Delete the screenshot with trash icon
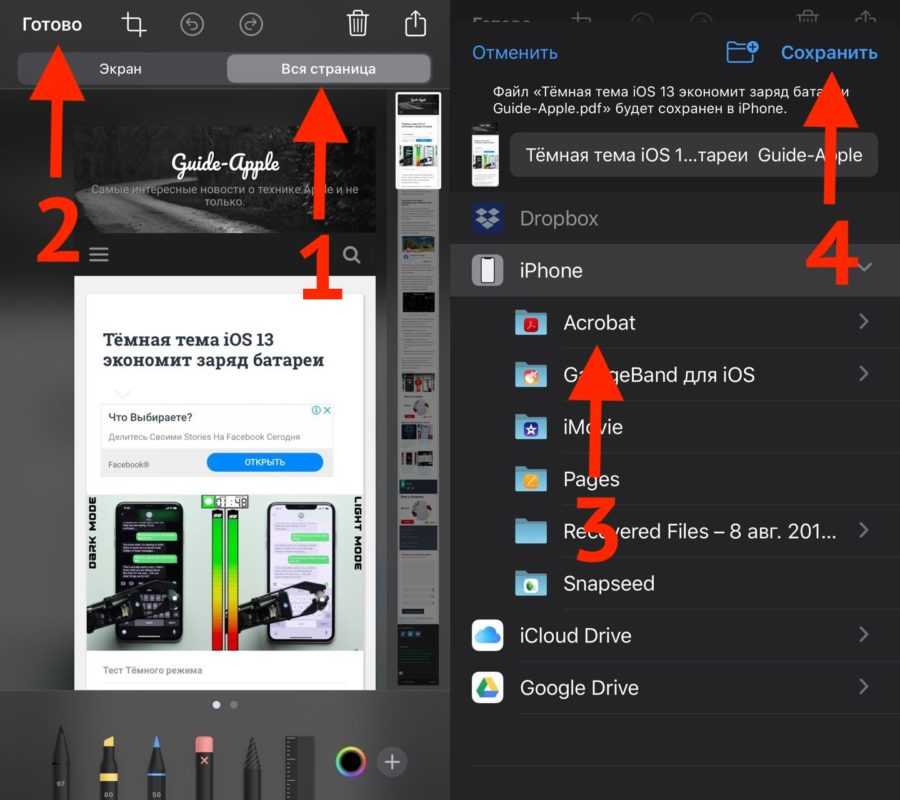This screenshot has width=900, height=800. (x=357, y=24)
